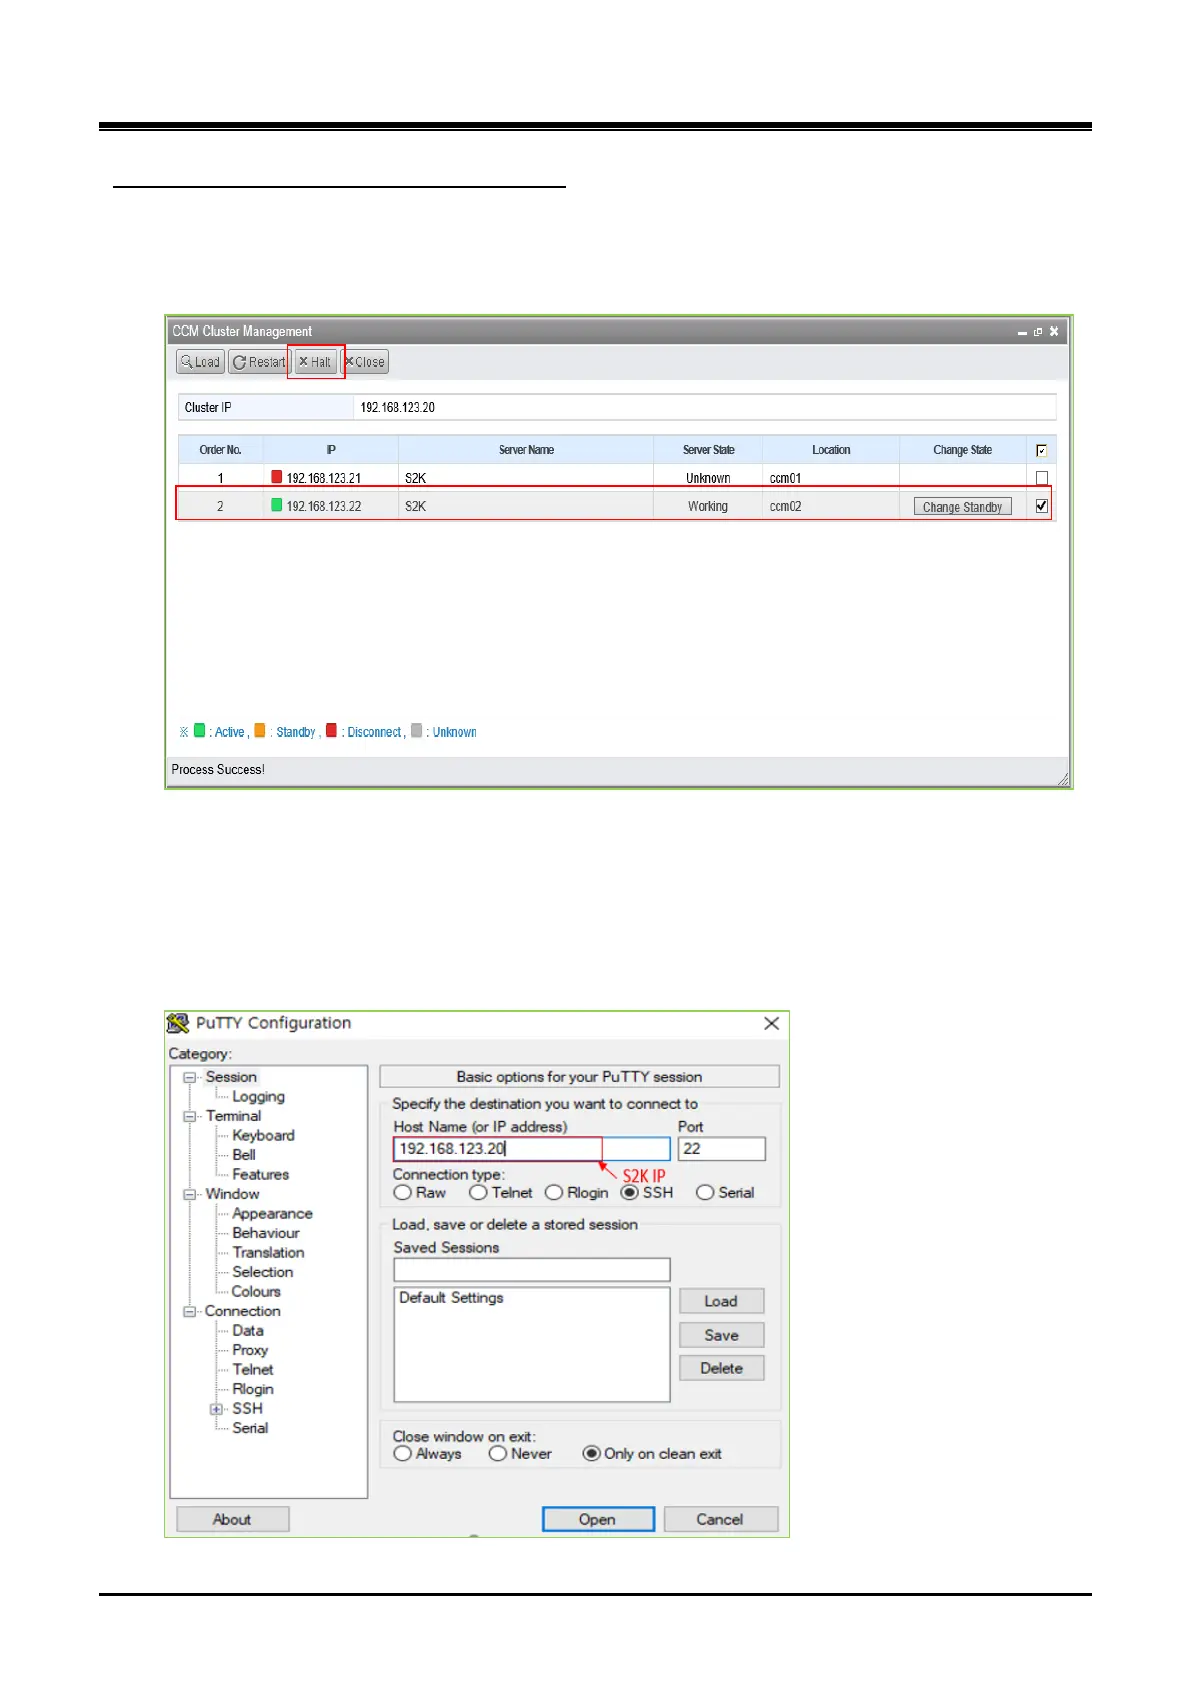Click the green Active legend icon

(x=199, y=730)
